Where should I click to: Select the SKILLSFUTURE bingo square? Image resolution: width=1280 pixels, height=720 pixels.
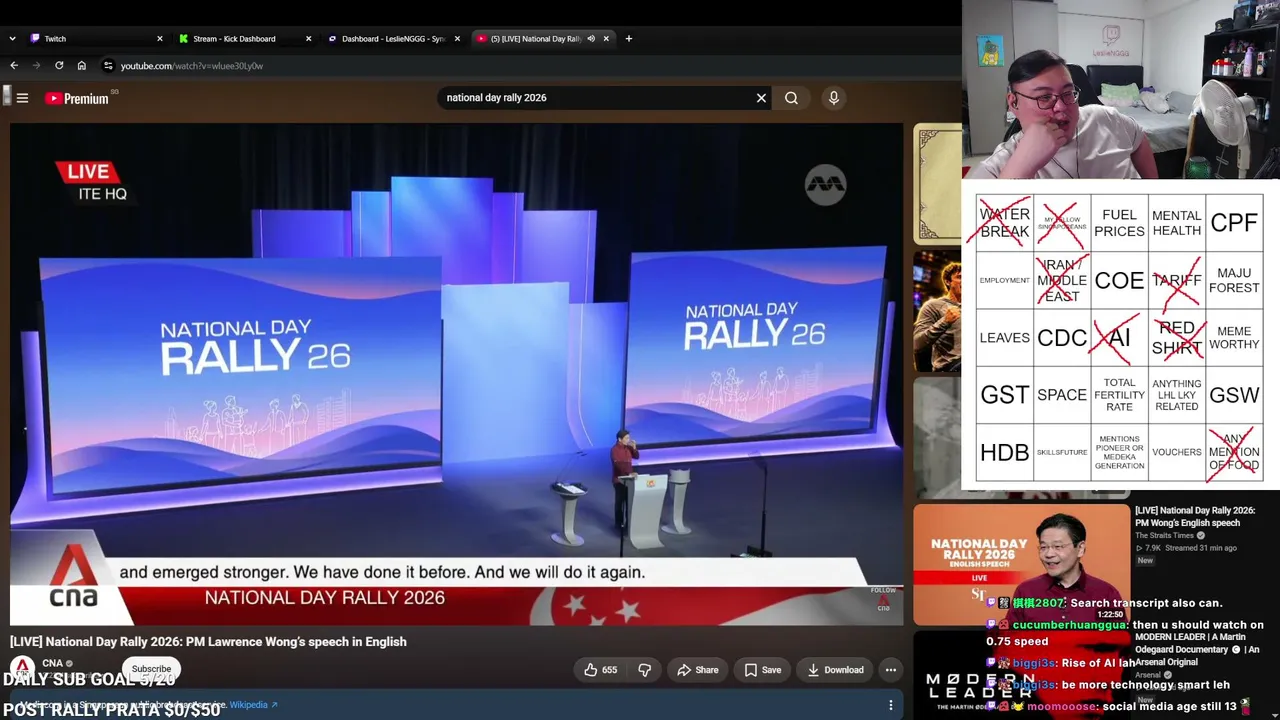click(1062, 452)
